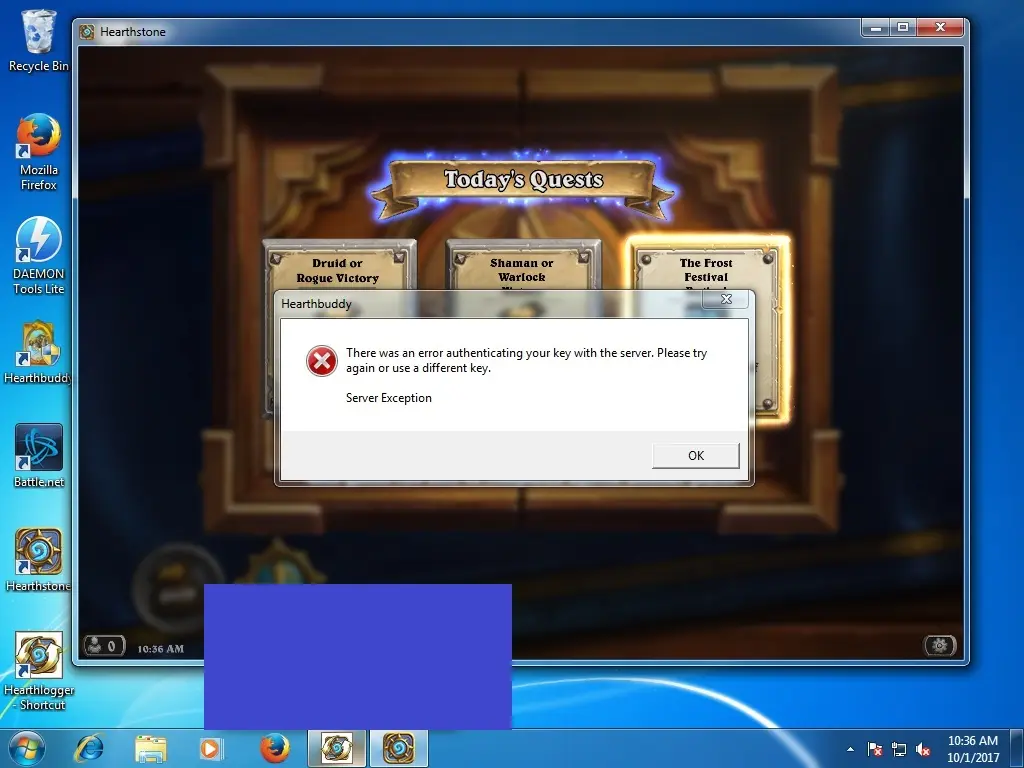Open the Hearthstone settings gear button
This screenshot has height=768, width=1024.
pos(940,645)
